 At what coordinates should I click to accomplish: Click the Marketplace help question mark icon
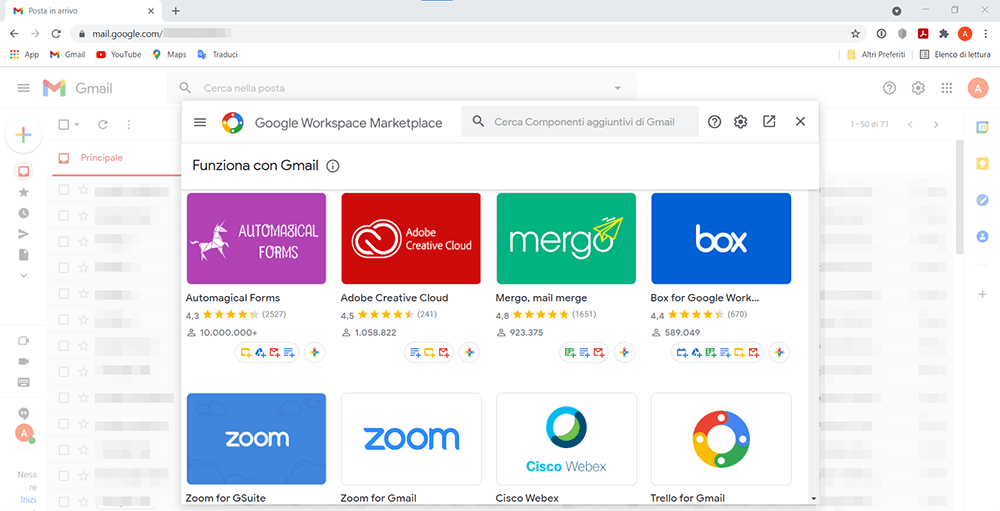(714, 122)
